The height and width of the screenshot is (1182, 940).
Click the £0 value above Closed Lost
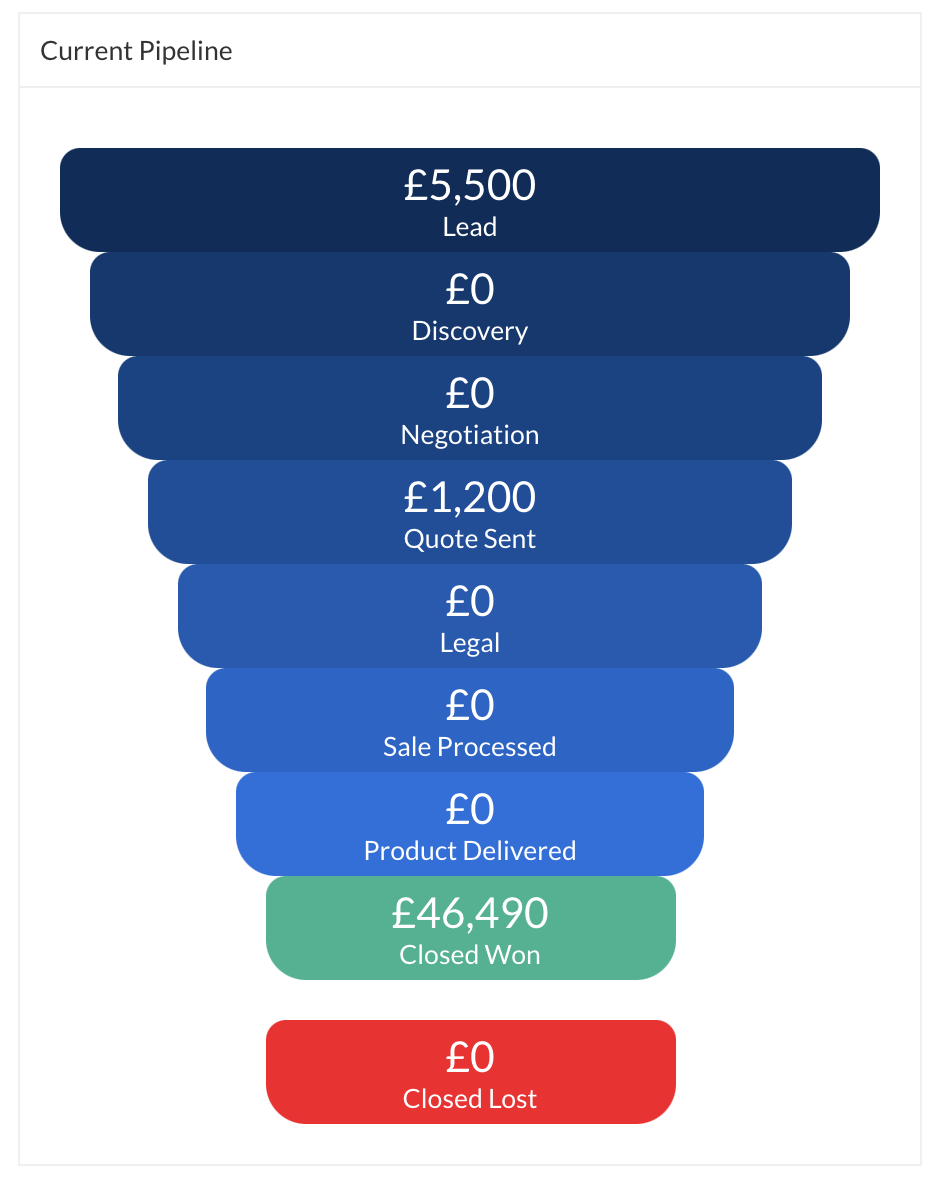[470, 1057]
